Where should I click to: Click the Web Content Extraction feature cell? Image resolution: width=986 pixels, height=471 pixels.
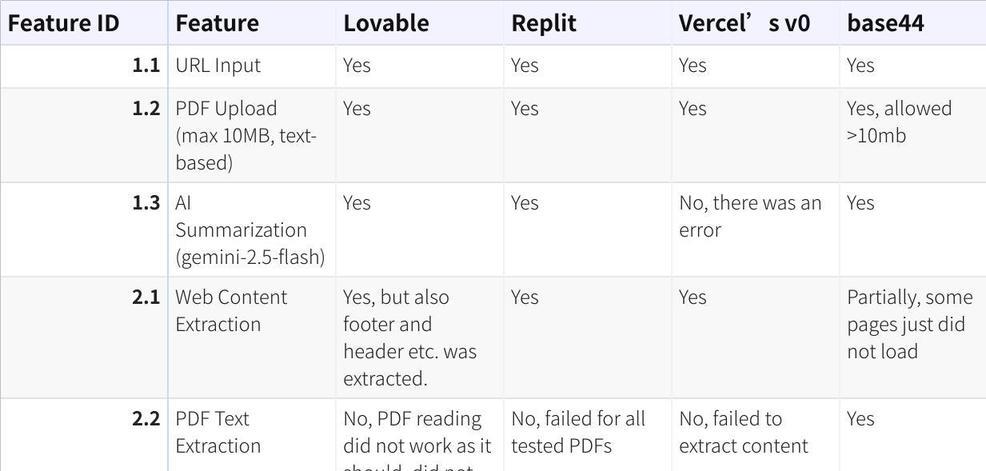coord(231,311)
